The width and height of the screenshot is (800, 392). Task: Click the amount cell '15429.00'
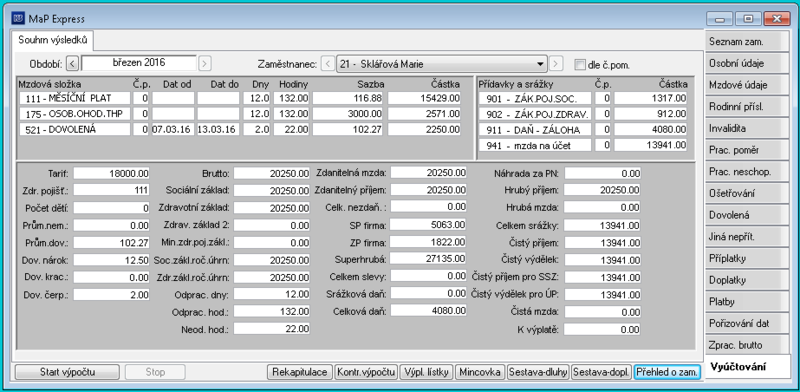424,98
